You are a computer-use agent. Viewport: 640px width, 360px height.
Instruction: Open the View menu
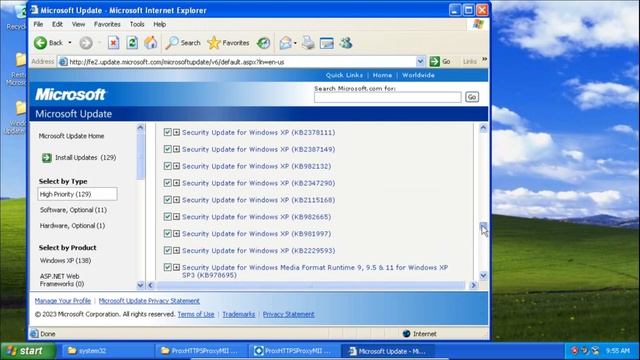[x=78, y=24]
